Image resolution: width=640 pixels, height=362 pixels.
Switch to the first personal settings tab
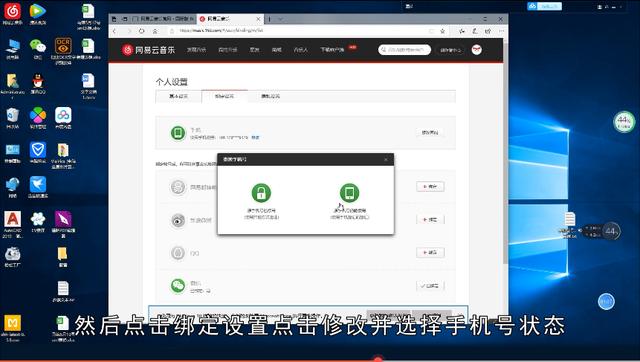click(178, 96)
